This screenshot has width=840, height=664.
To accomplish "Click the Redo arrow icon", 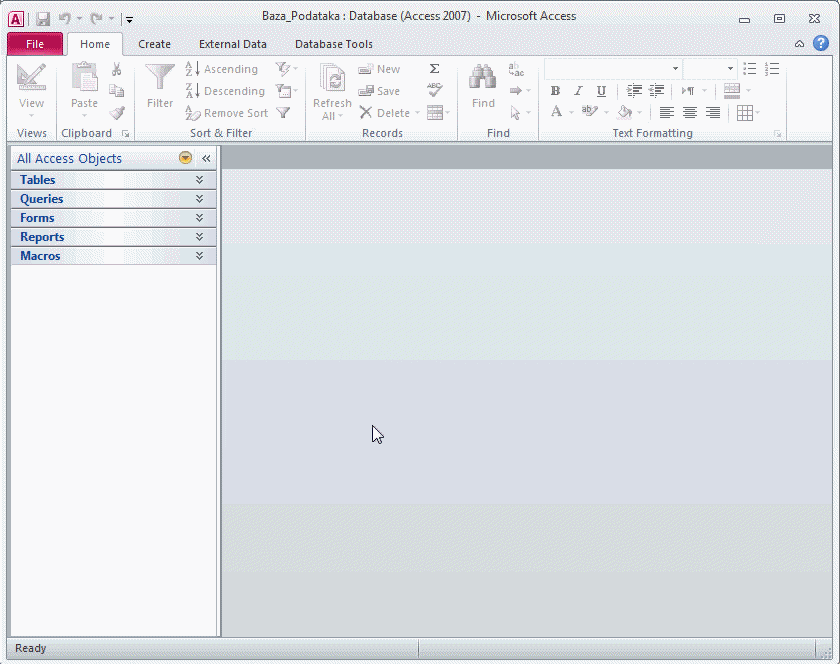I will 96,19.
